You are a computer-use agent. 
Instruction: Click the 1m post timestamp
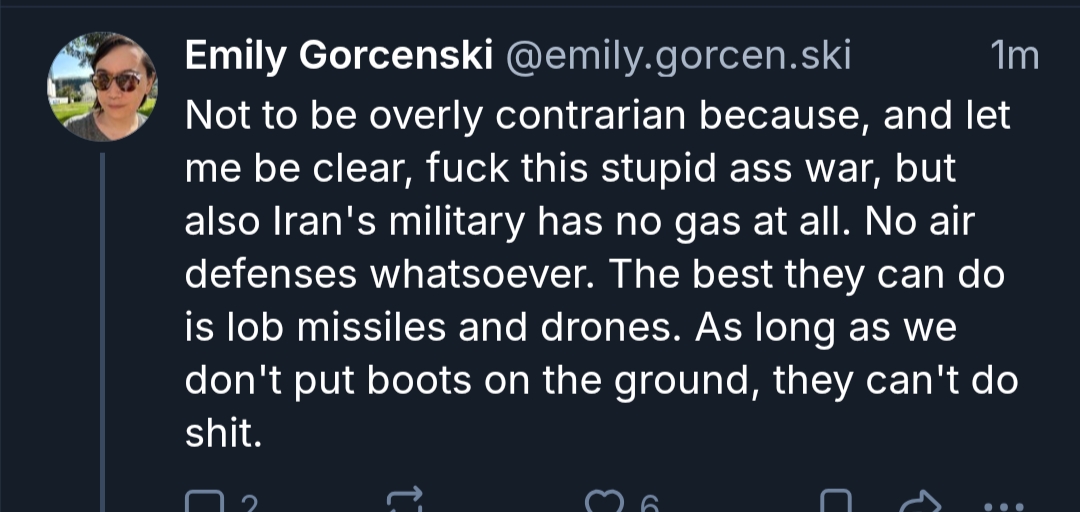(1014, 57)
